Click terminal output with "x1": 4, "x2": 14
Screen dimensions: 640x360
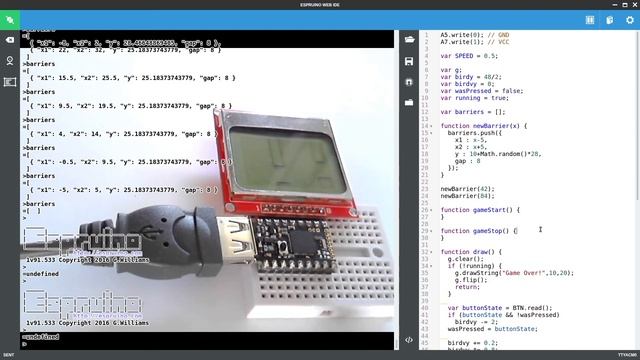coord(124,134)
